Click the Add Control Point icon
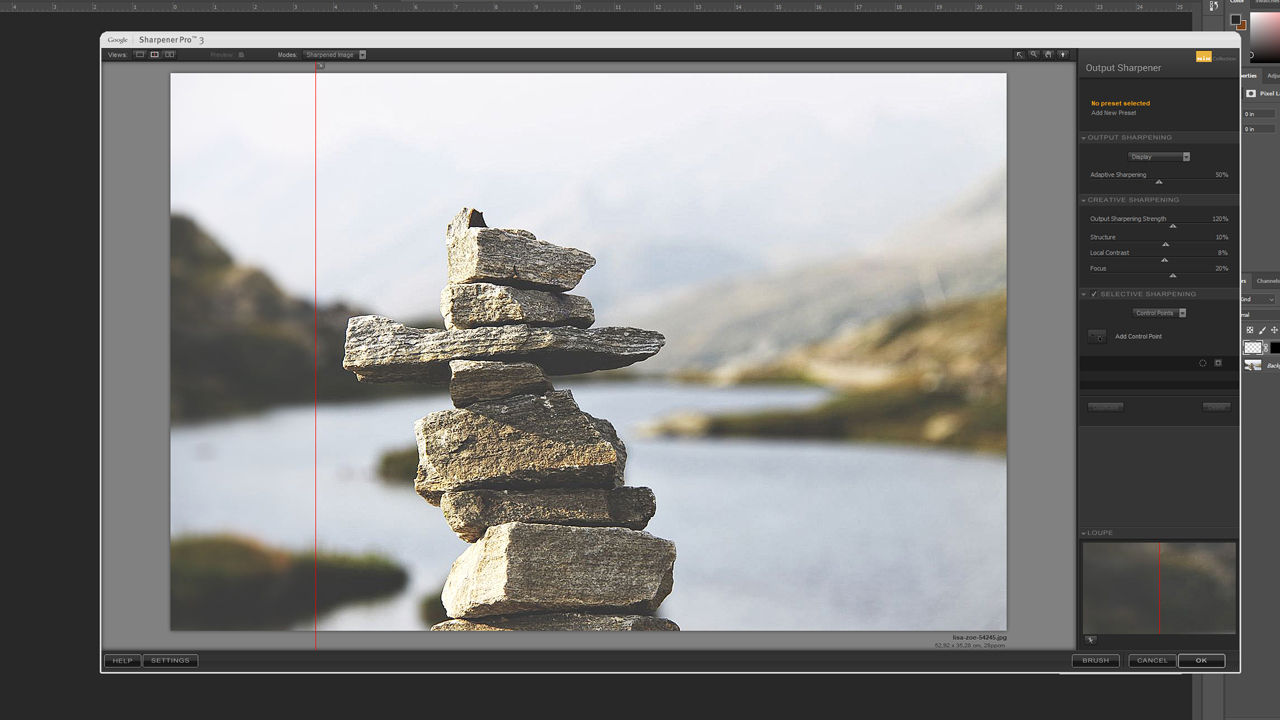Image resolution: width=1280 pixels, height=720 pixels. point(1097,337)
